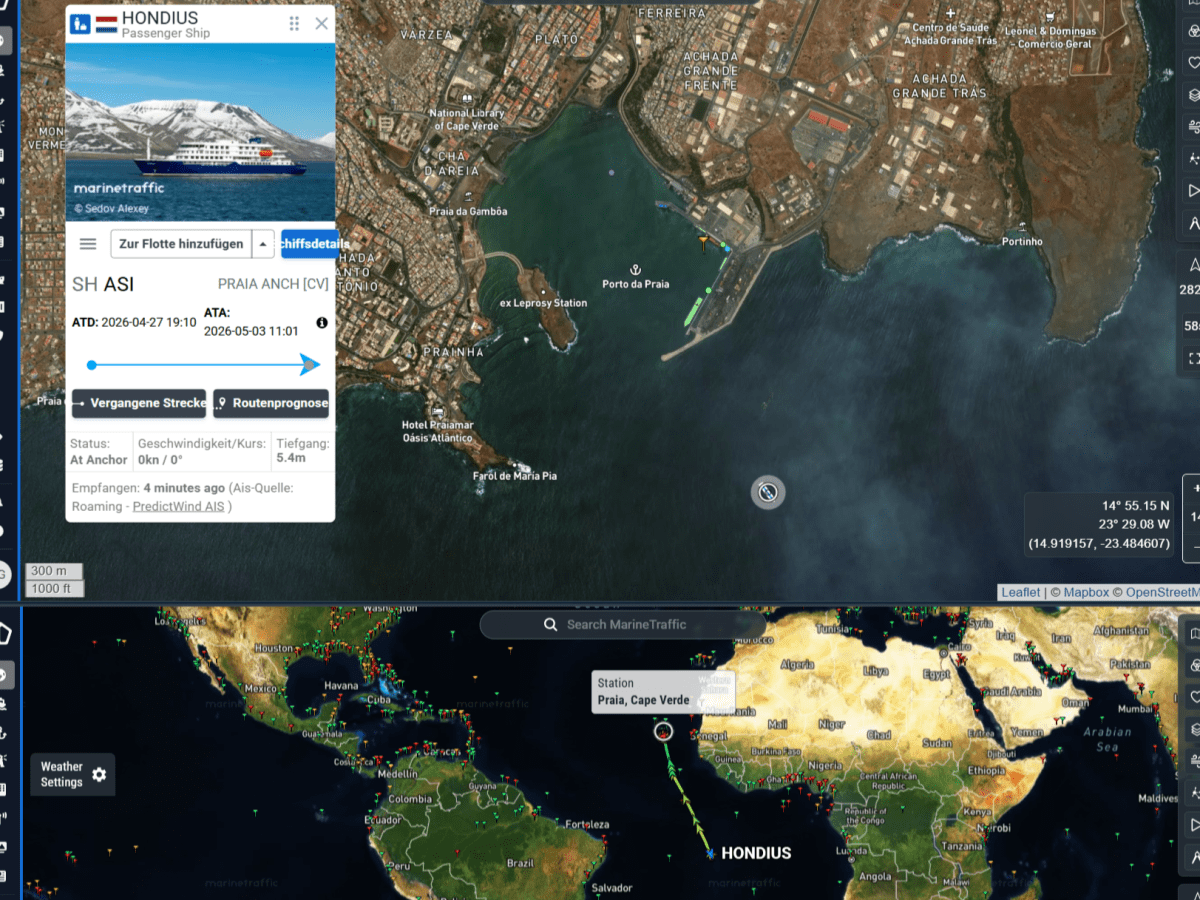This screenshot has height=900, width=1200.
Task: Open the layers icon on lower map right toolbar
Action: [1194, 730]
